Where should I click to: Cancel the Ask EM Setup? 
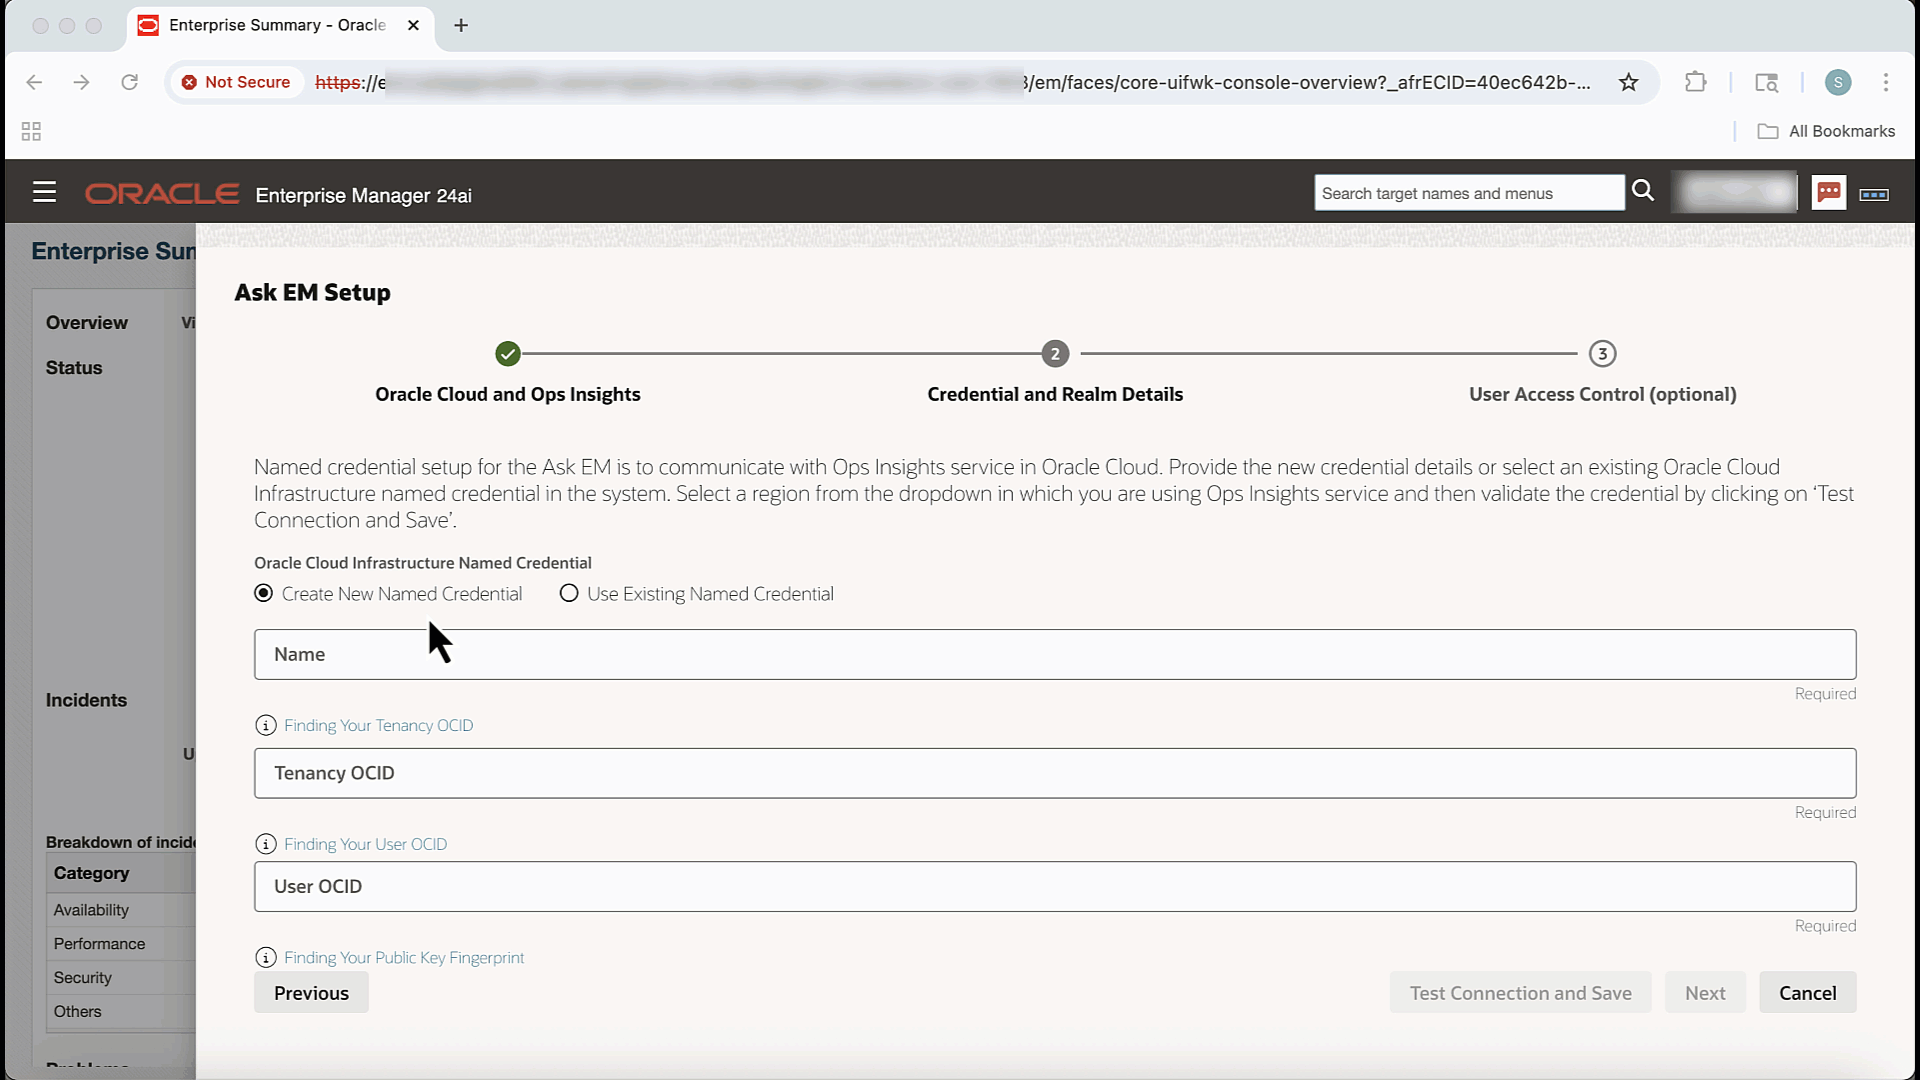point(1807,993)
